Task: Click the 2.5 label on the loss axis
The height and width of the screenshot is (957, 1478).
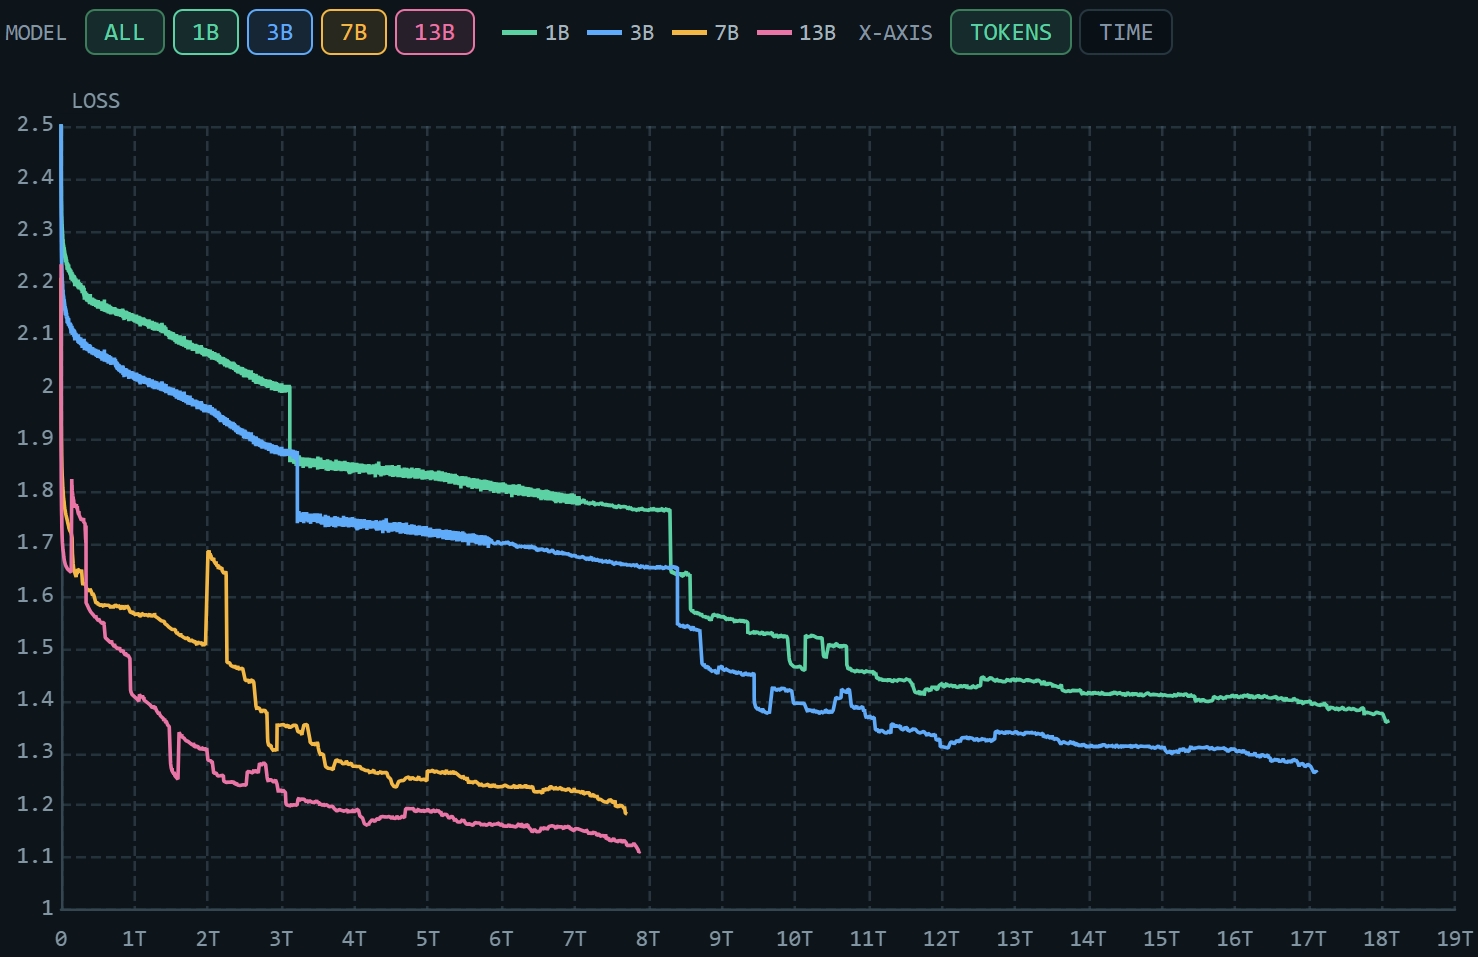Action: pyautogui.click(x=35, y=125)
